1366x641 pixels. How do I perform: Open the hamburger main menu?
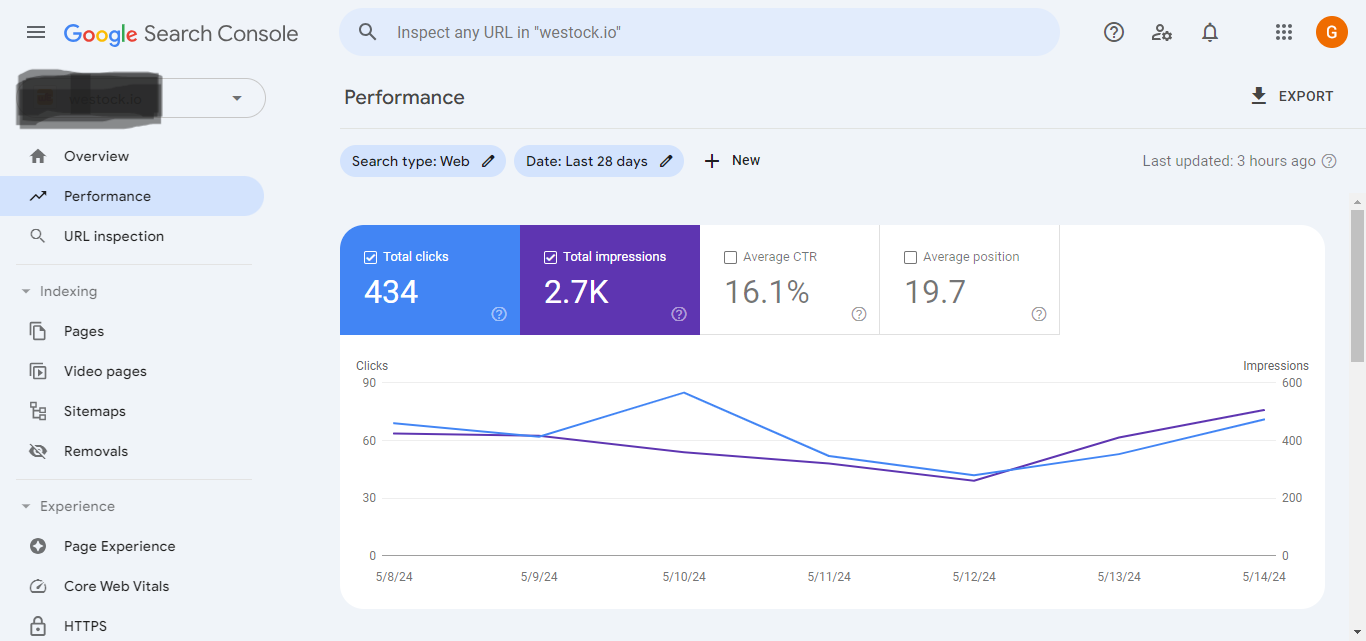coord(36,32)
